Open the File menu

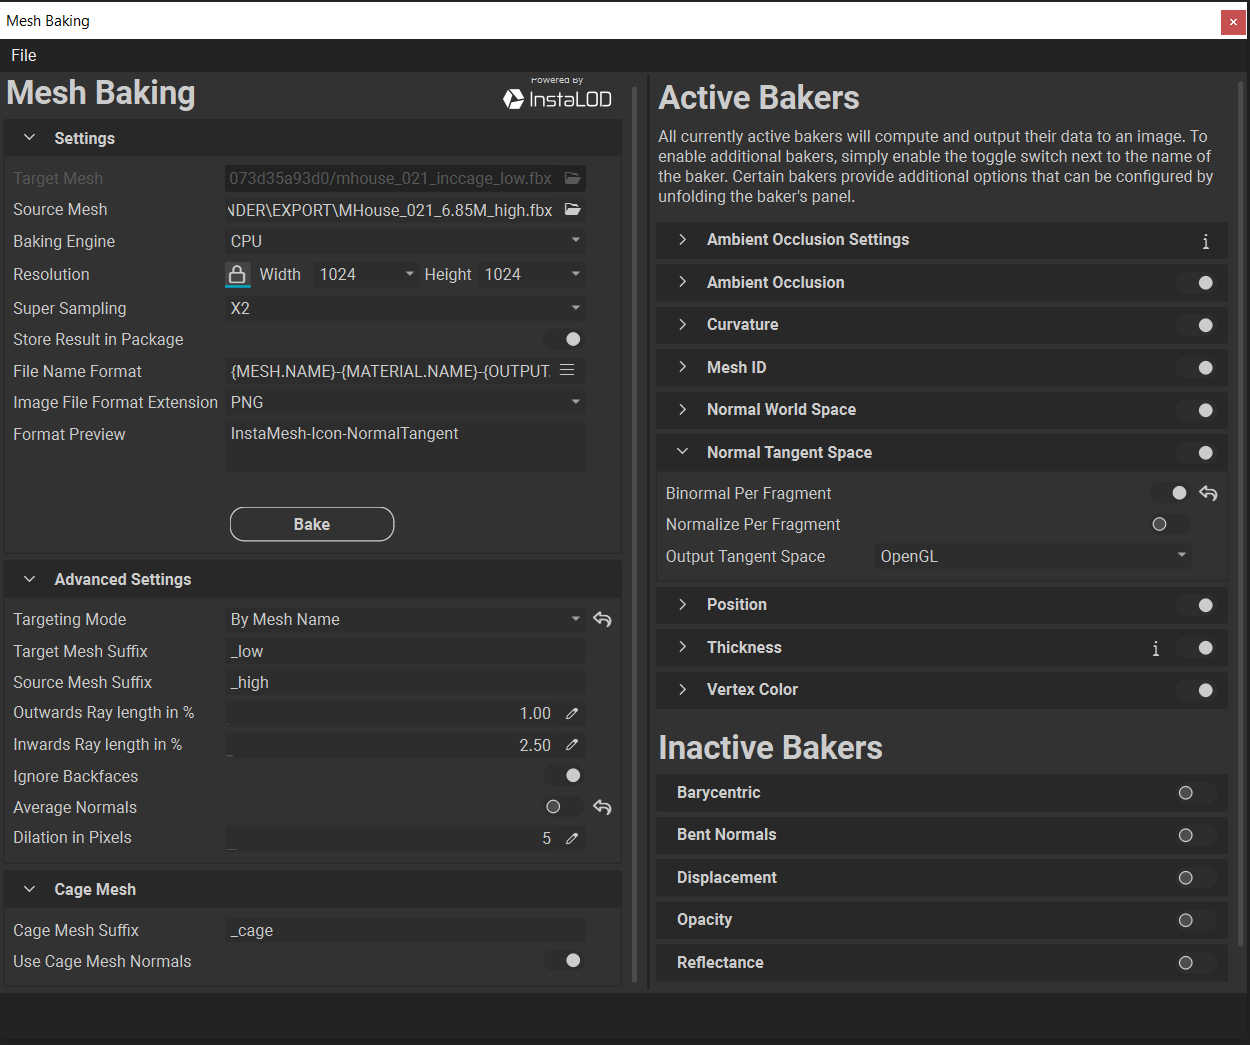pos(24,56)
